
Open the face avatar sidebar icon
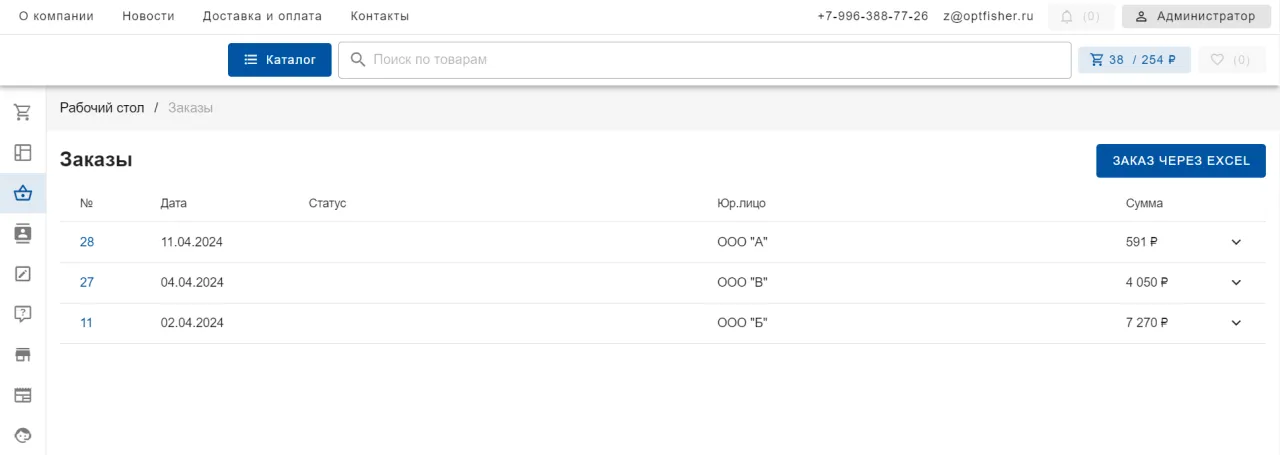click(22, 435)
